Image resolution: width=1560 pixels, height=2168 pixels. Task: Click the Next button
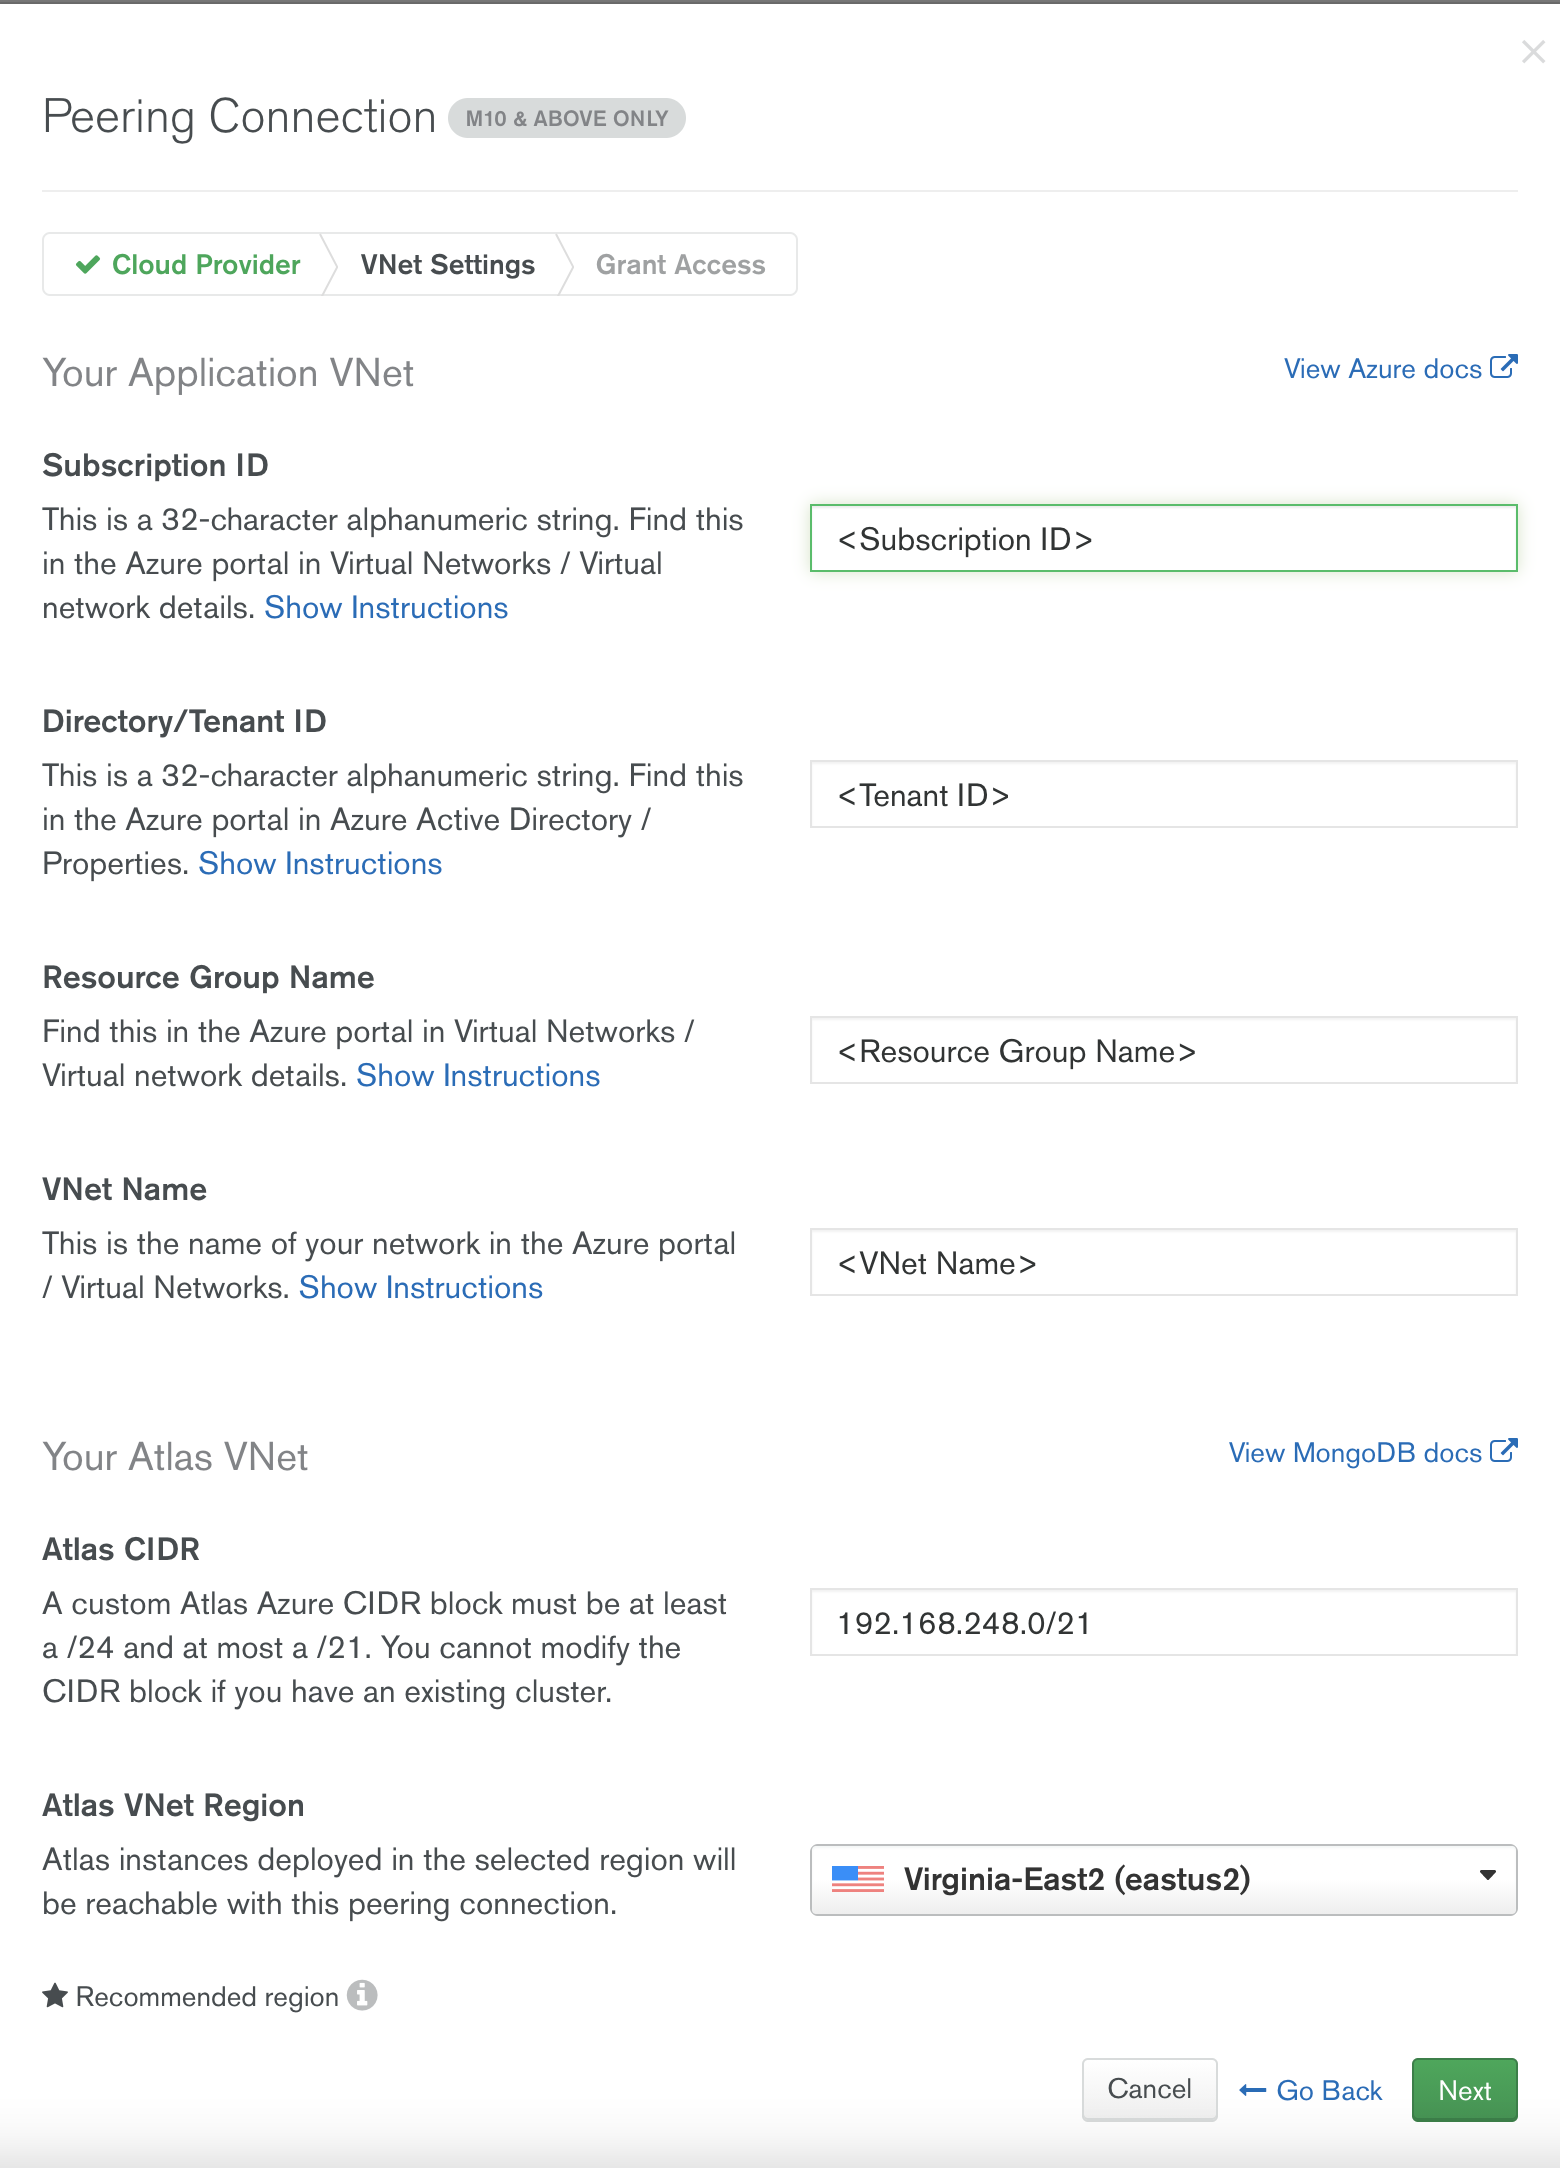(1464, 2090)
